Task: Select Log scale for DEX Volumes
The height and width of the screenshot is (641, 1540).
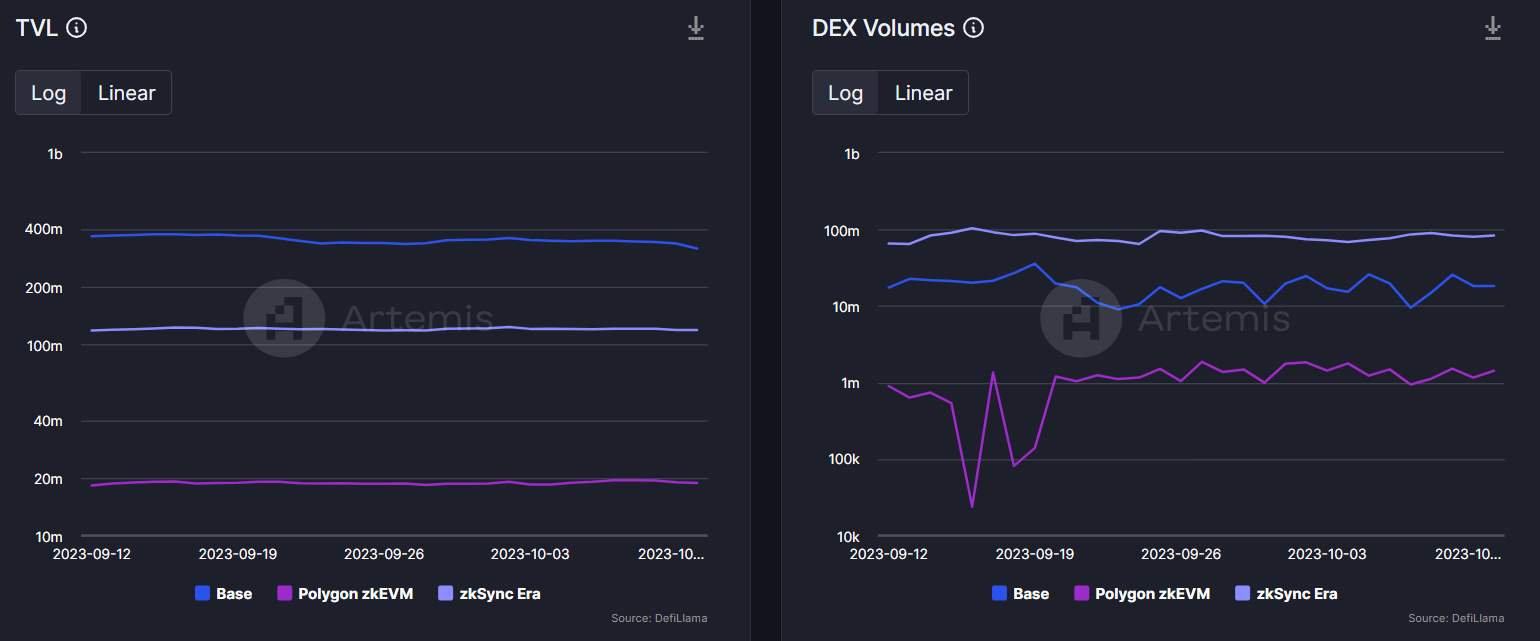Action: pyautogui.click(x=845, y=93)
